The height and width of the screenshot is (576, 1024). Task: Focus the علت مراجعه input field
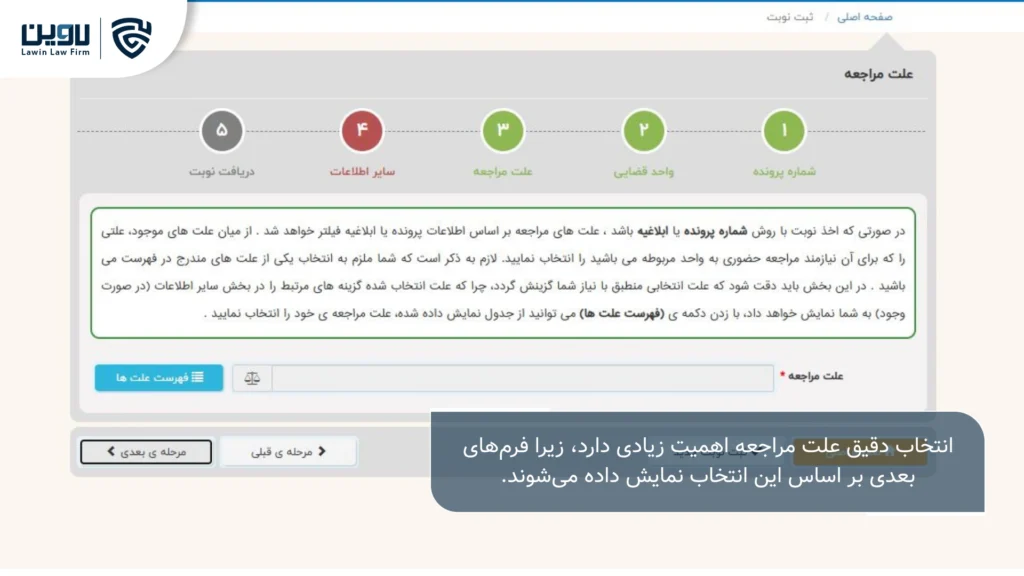[522, 378]
